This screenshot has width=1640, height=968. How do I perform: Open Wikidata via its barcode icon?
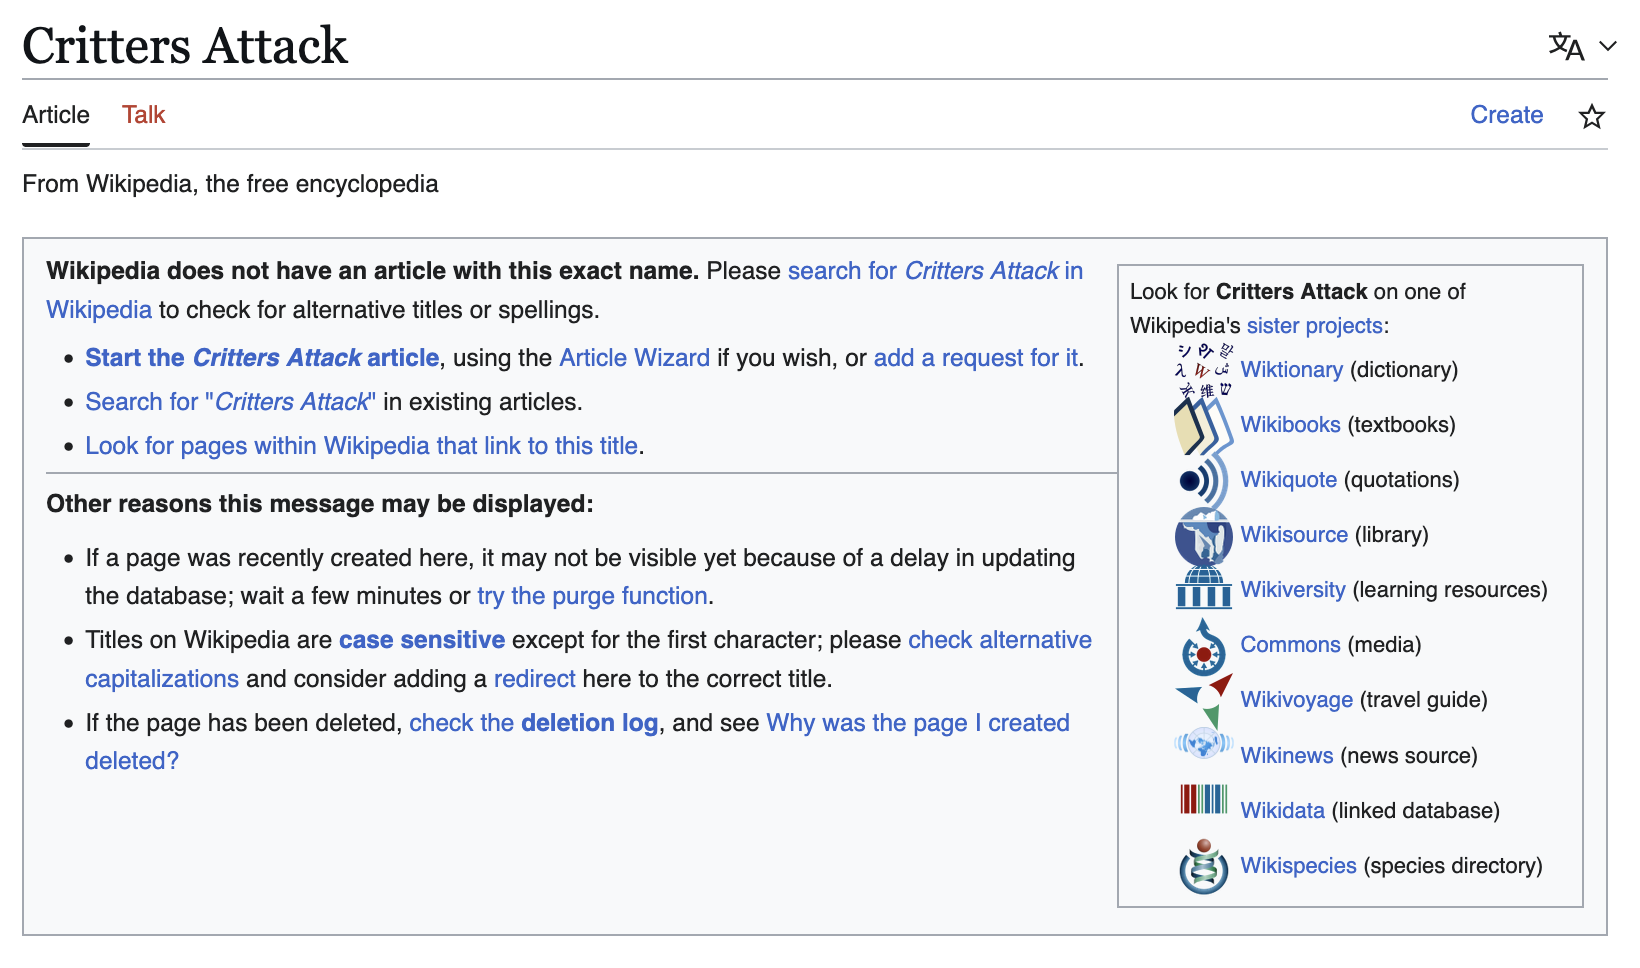[x=1201, y=811]
